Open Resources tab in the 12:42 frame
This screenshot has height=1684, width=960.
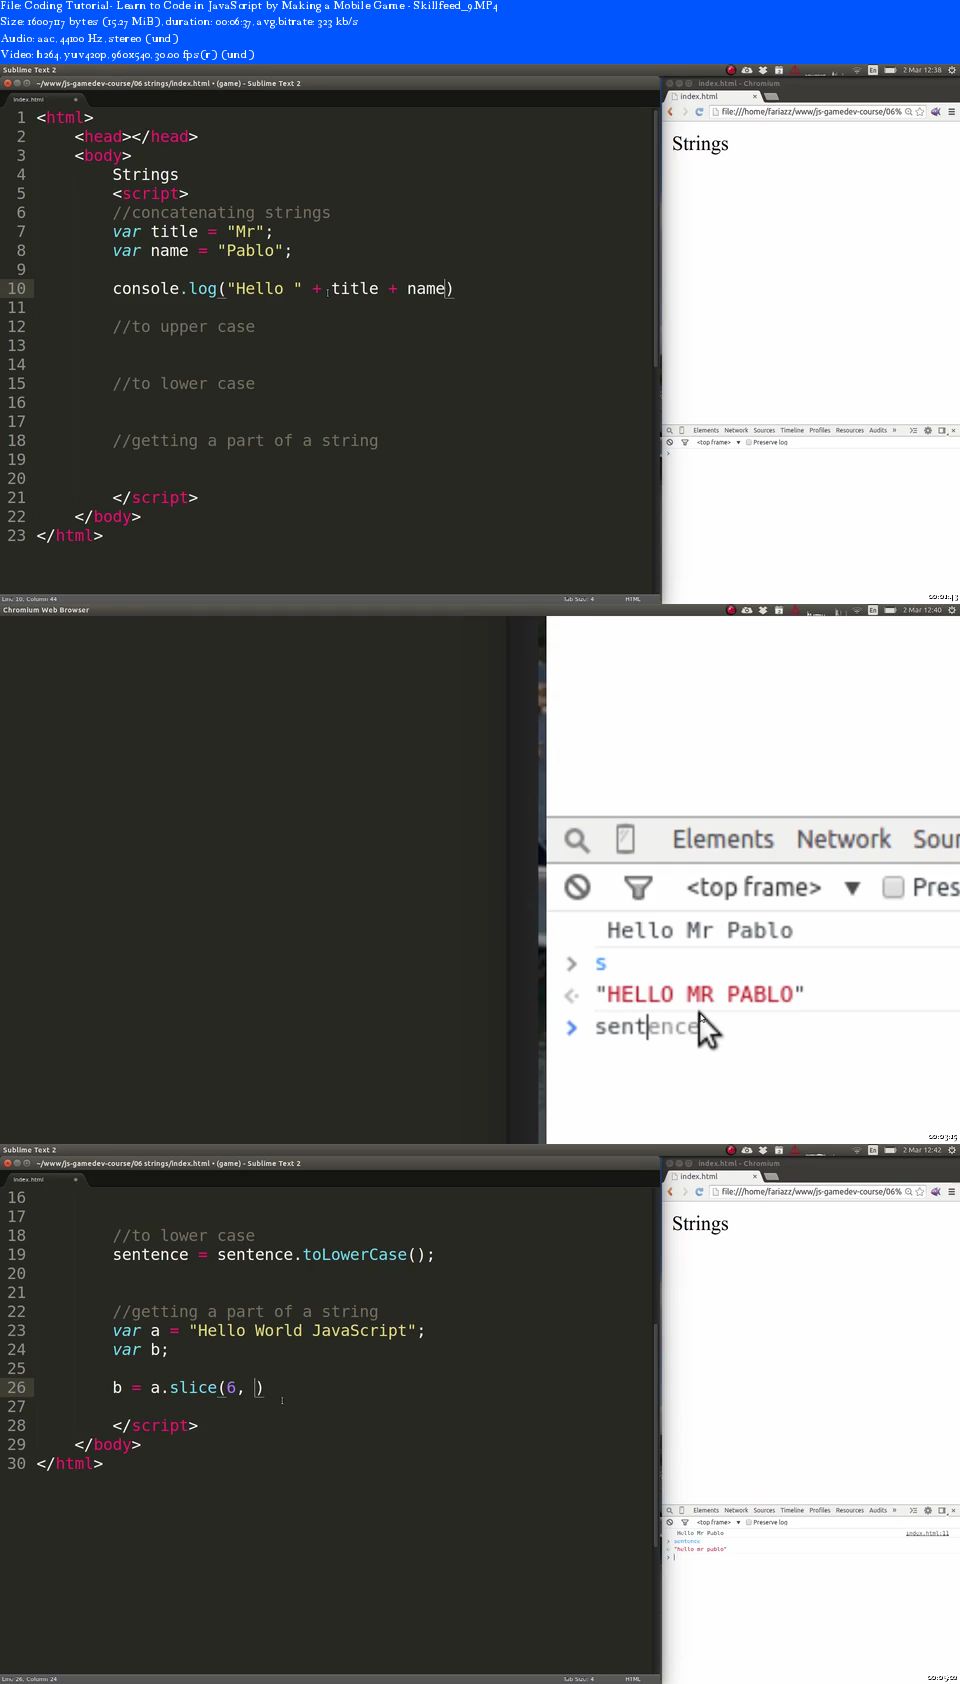[850, 1511]
